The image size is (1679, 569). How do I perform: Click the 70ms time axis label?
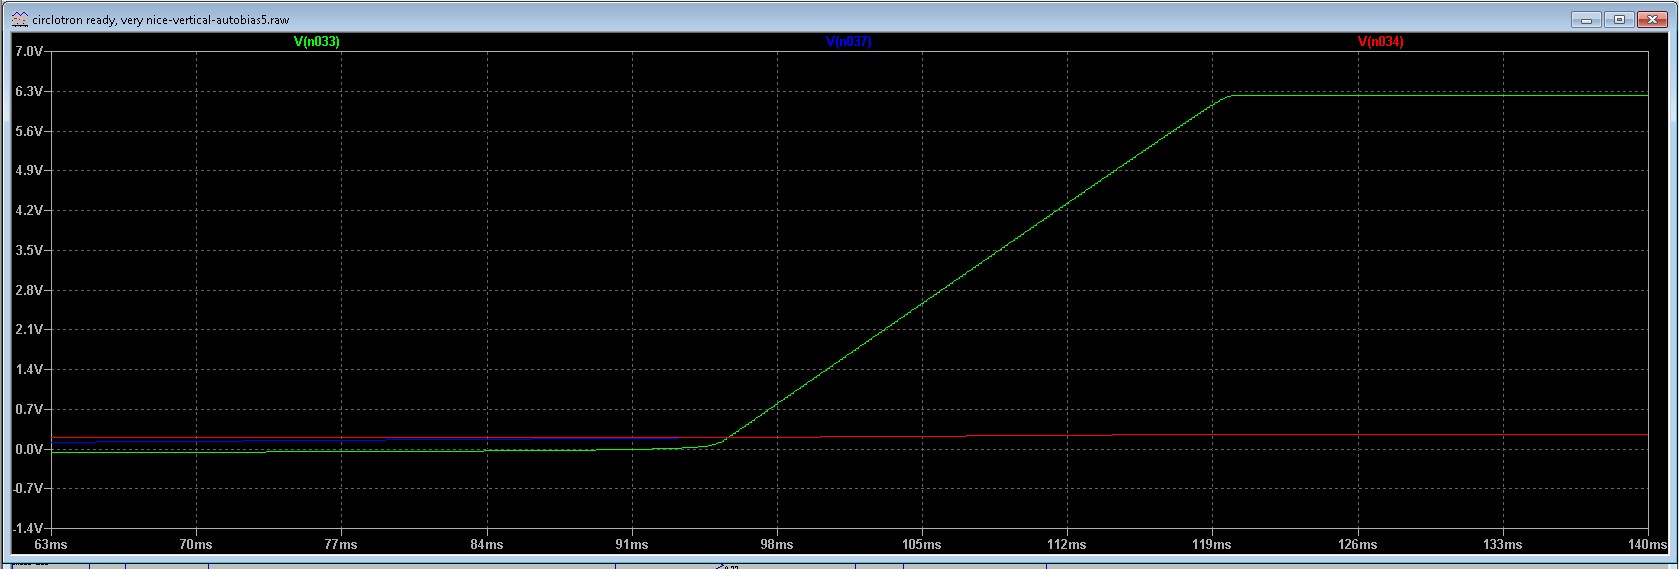(x=196, y=544)
